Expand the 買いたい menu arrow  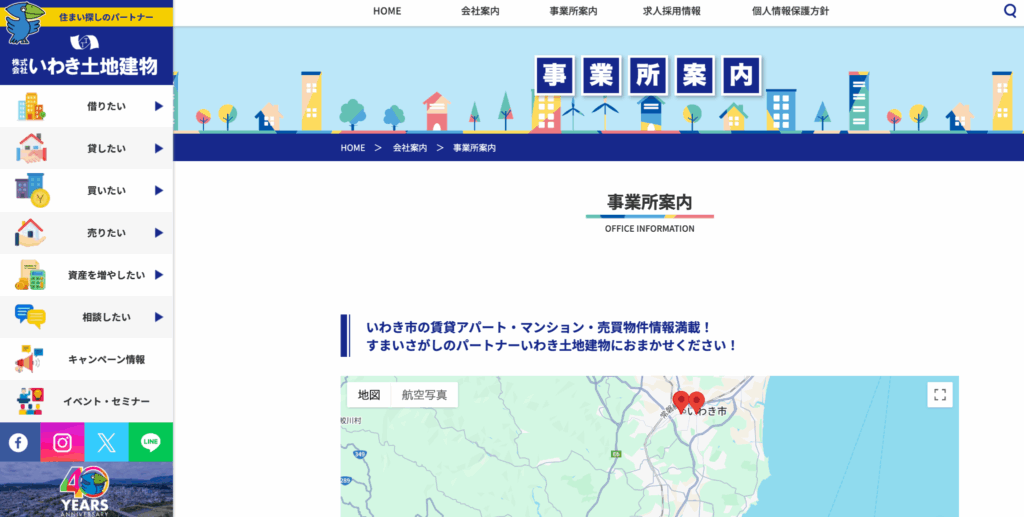click(158, 190)
